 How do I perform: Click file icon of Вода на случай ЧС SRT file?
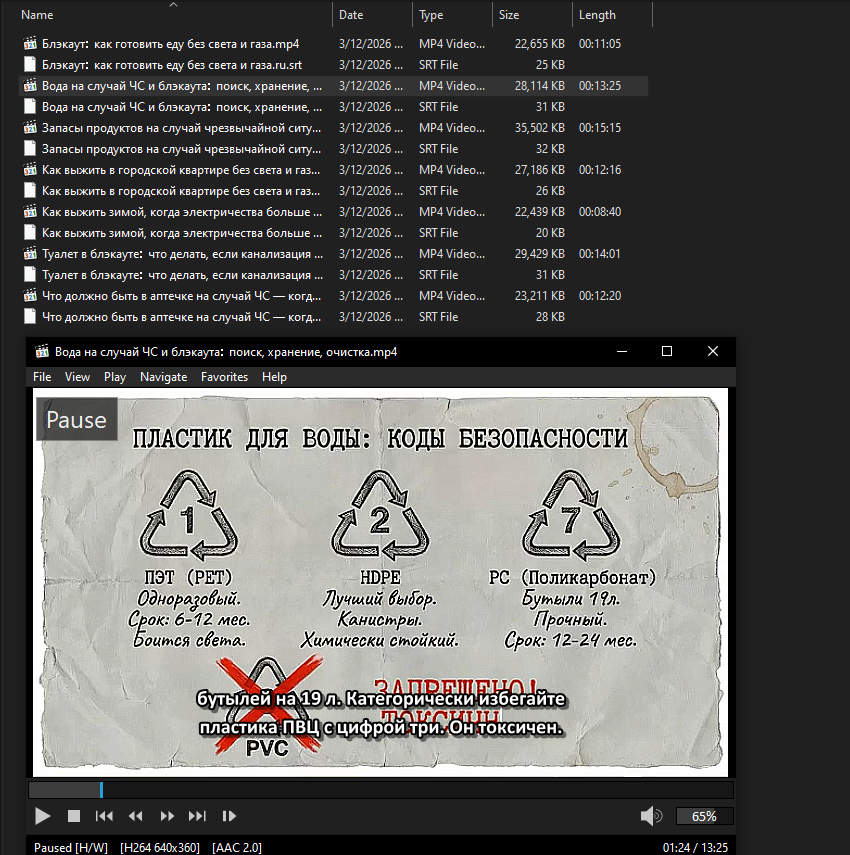click(30, 107)
